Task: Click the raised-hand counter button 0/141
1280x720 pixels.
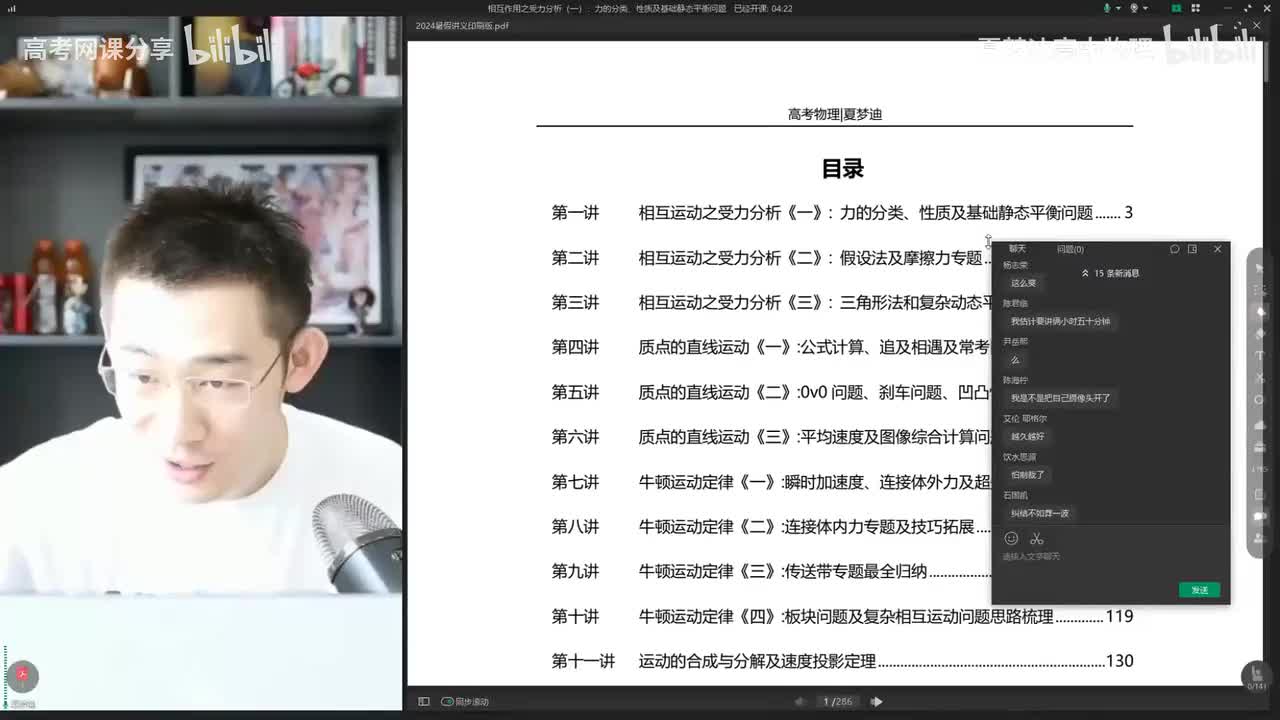Action: pos(1256,677)
